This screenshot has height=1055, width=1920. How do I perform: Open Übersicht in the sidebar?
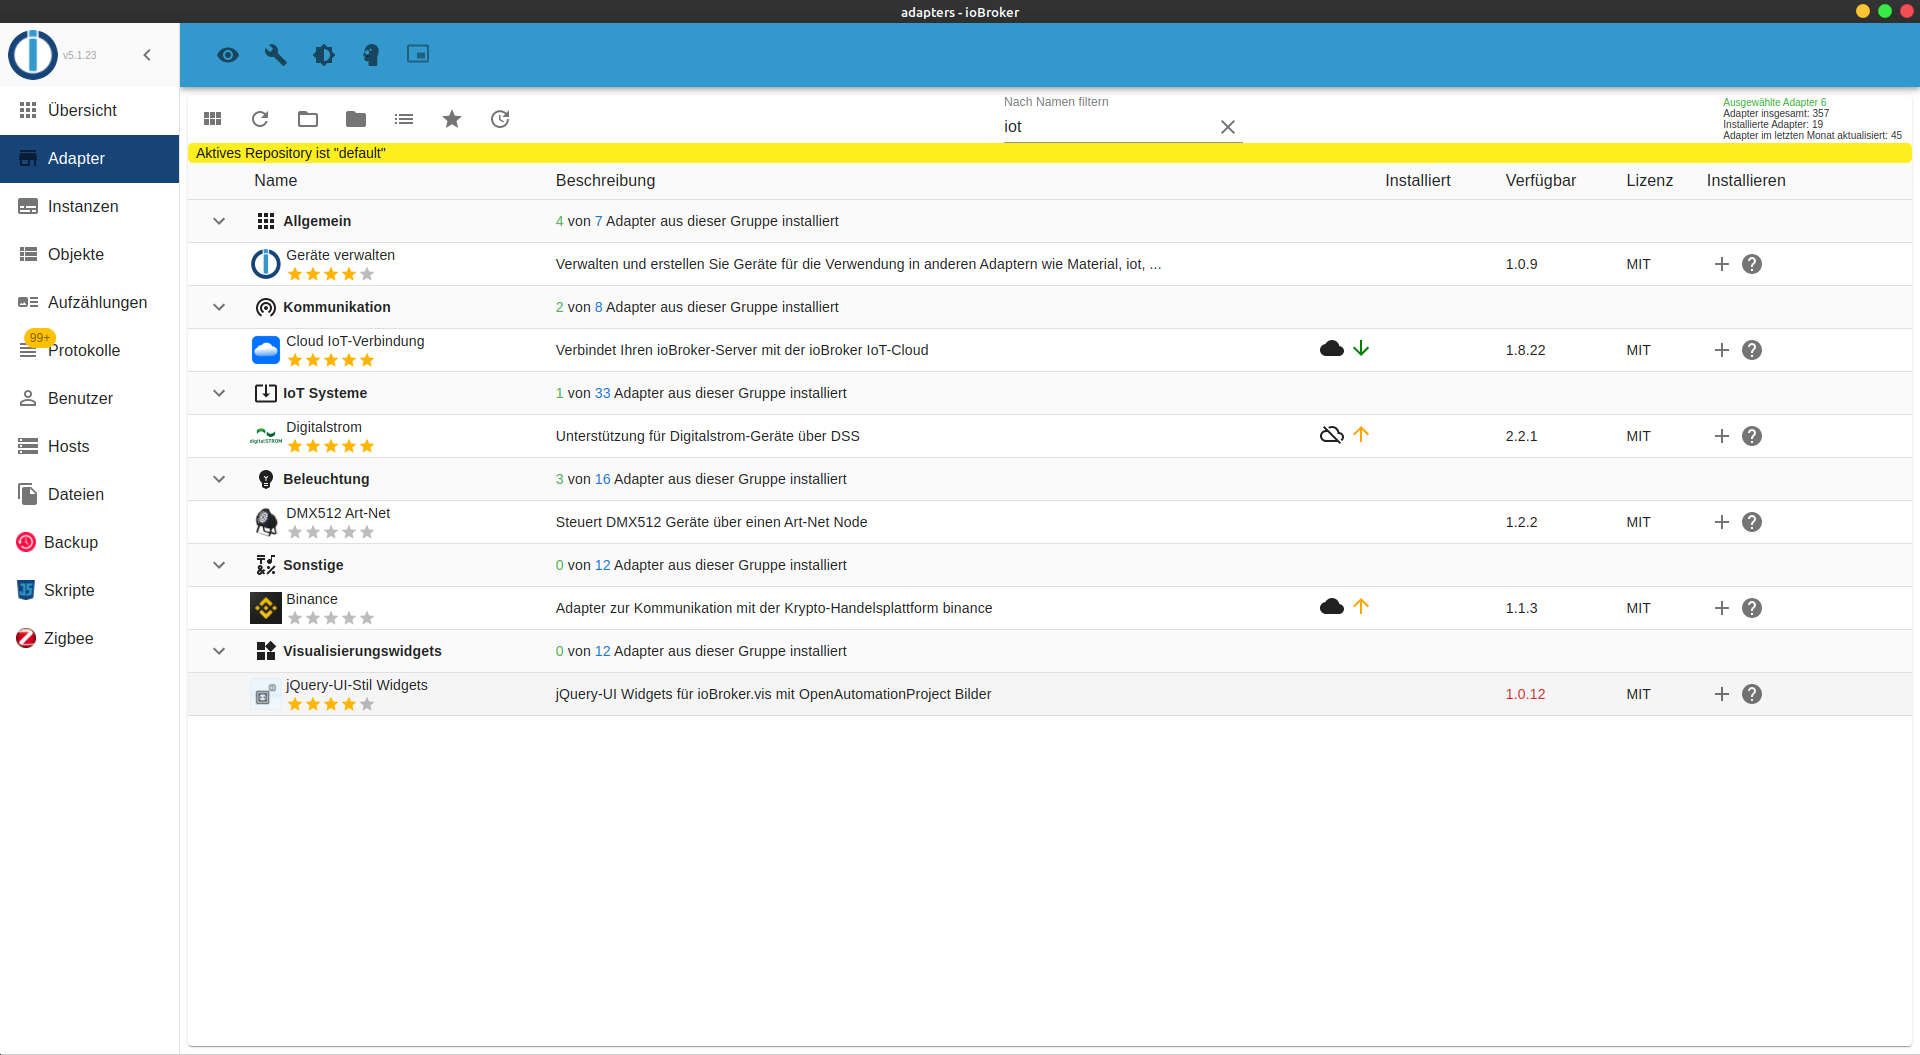[90, 110]
